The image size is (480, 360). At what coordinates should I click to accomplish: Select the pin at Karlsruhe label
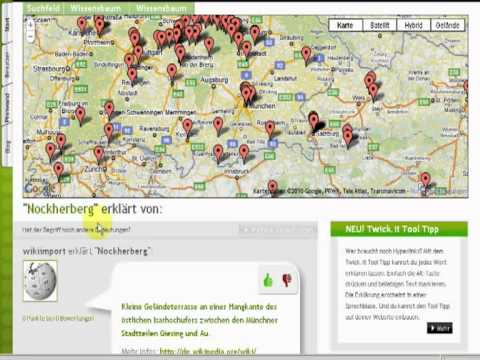pyautogui.click(x=82, y=26)
